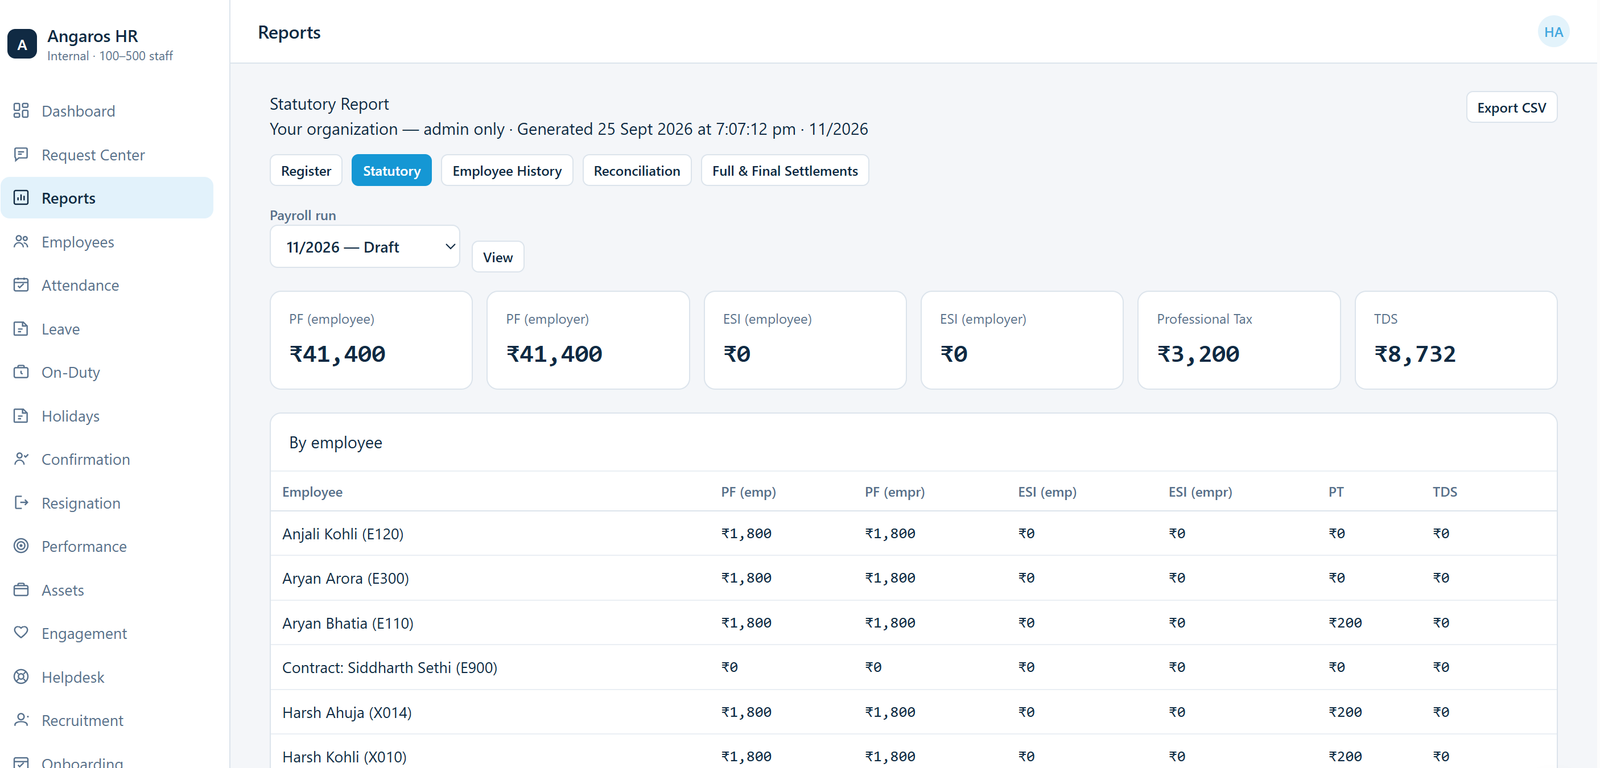Screen dimensions: 1600x768
Task: Click the Engagement heart icon
Action: (21, 633)
